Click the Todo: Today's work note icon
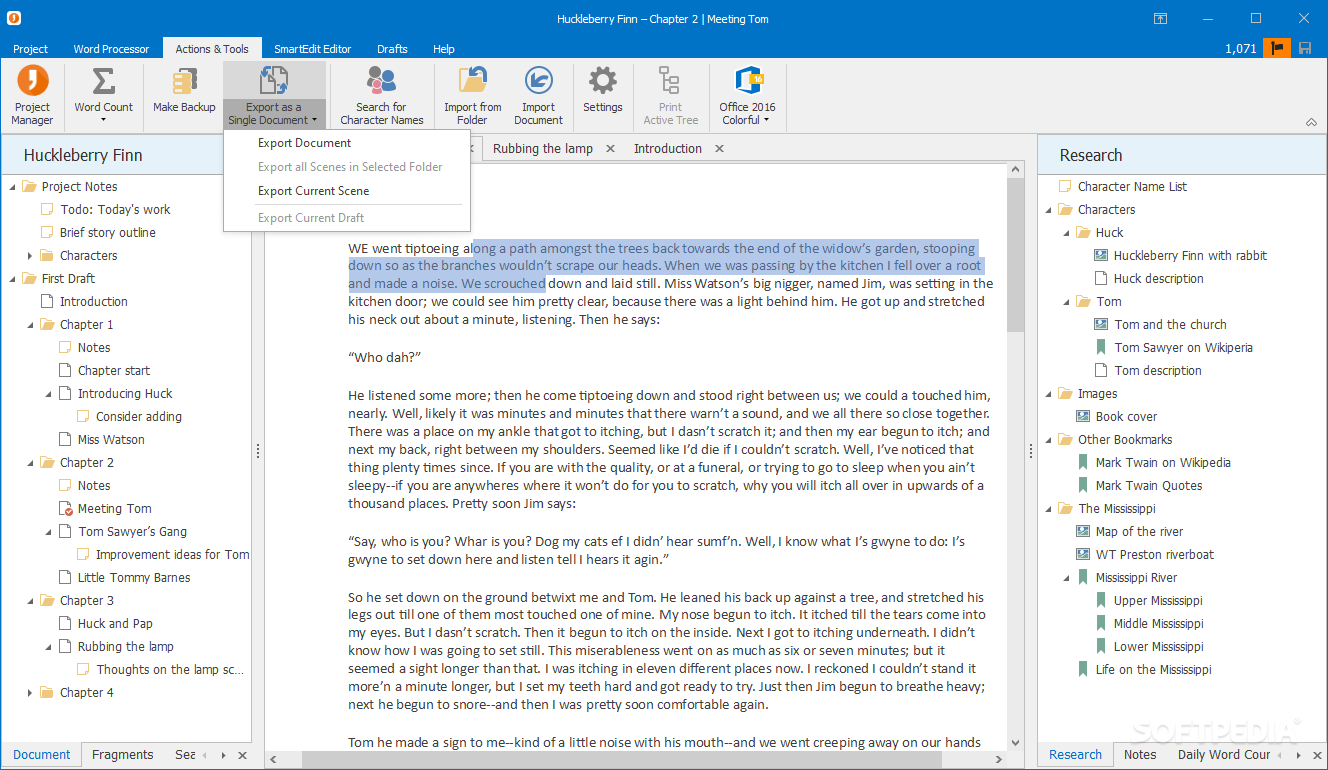 pos(47,210)
